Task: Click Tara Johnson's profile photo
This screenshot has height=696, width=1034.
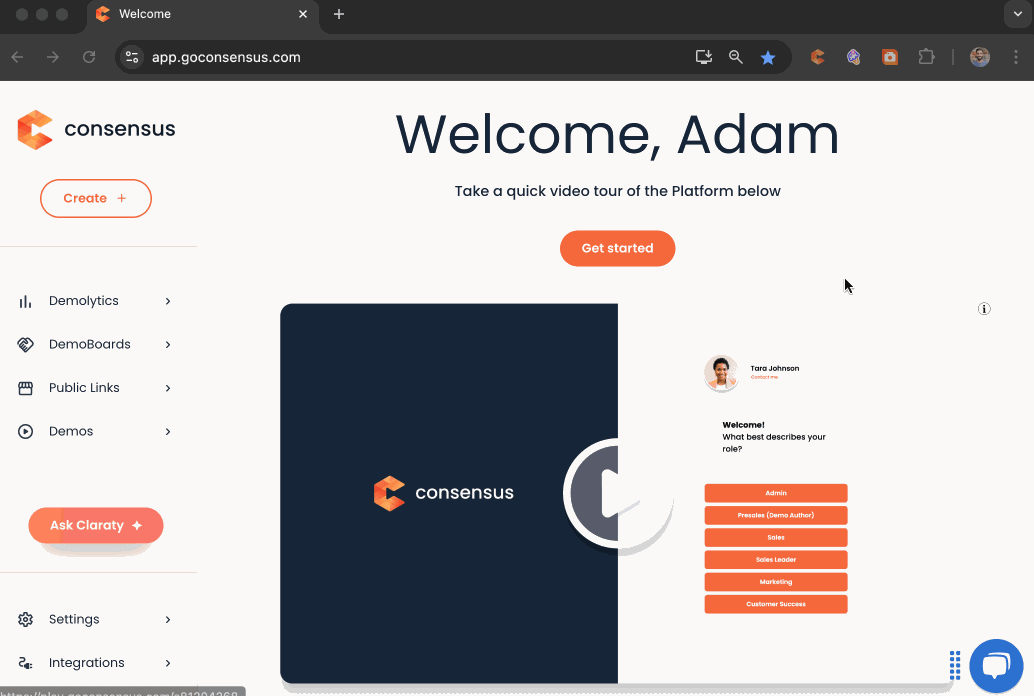Action: (x=721, y=373)
